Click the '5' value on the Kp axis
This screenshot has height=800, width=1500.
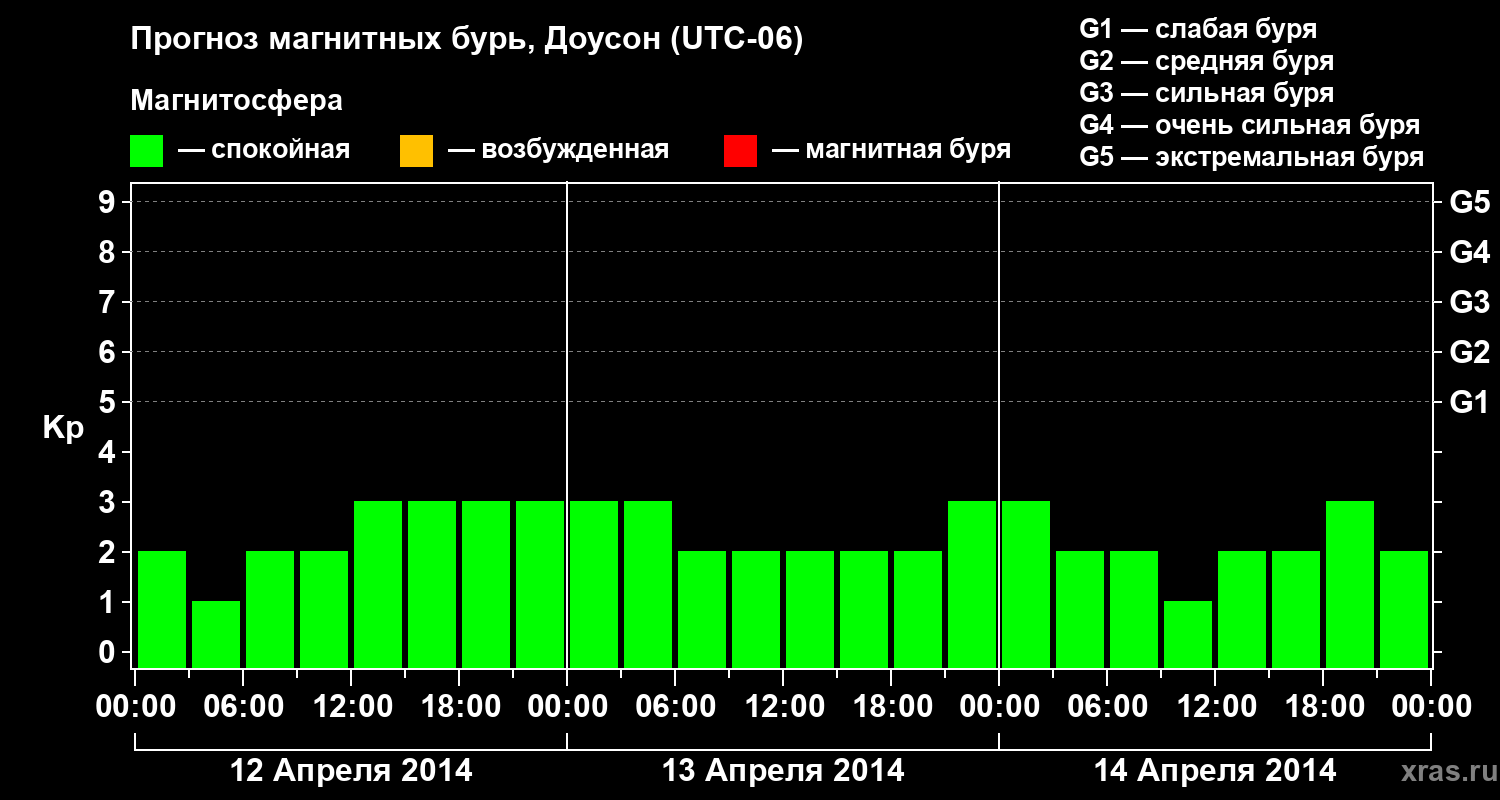(109, 402)
